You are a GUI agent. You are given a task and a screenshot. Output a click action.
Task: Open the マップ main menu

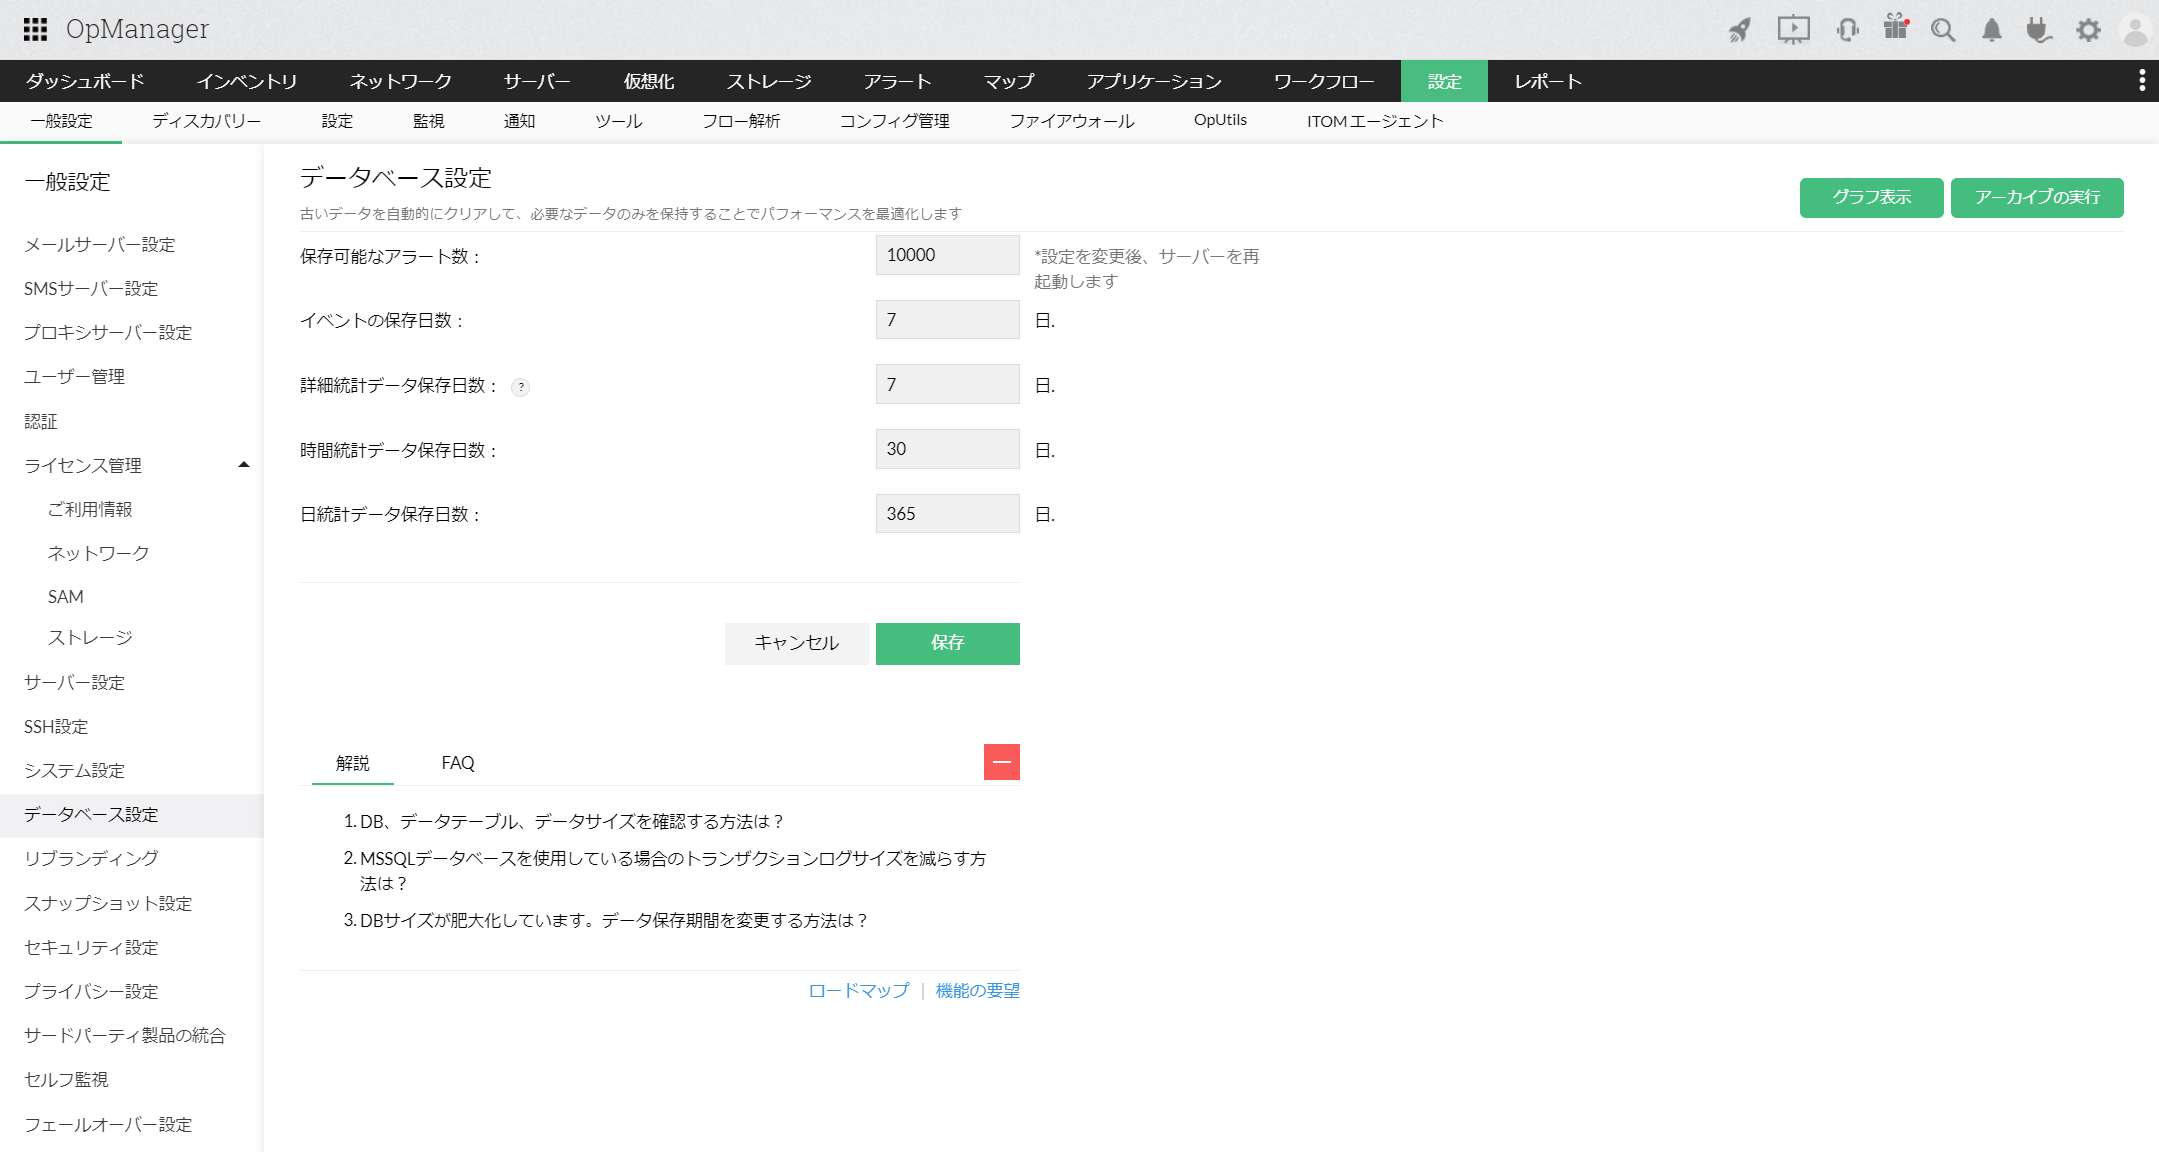coord(1009,81)
